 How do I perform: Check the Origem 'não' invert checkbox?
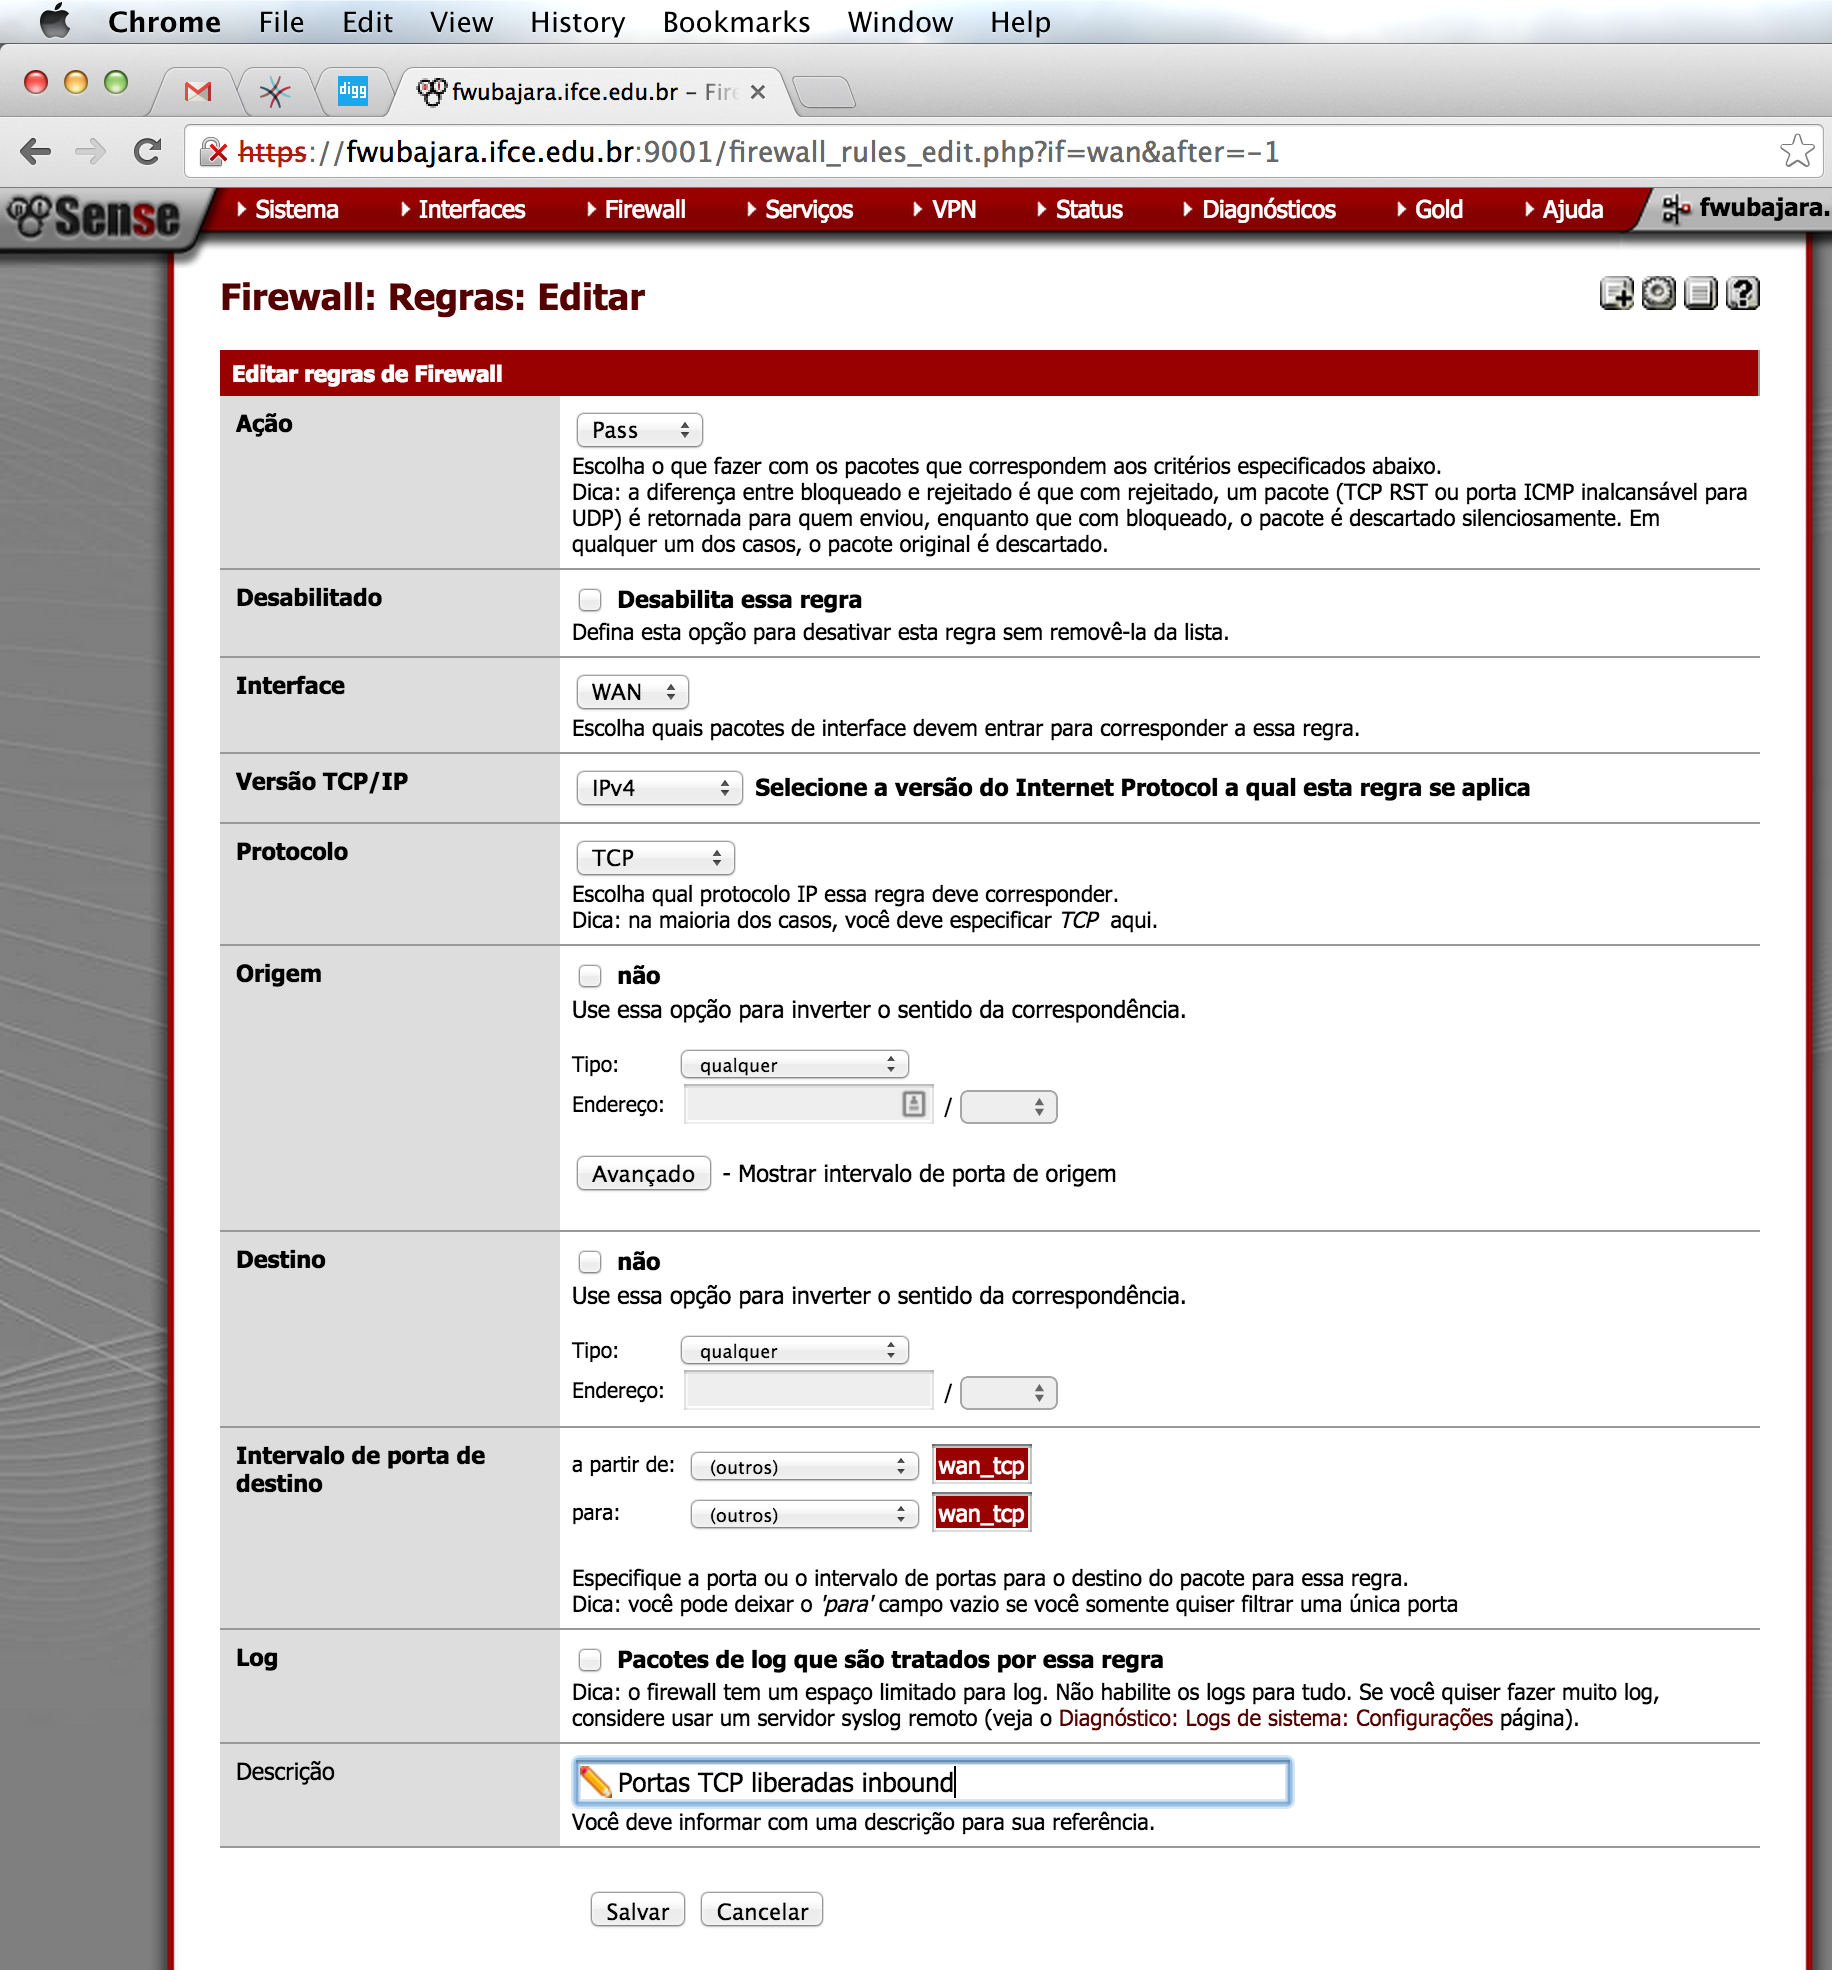(590, 975)
